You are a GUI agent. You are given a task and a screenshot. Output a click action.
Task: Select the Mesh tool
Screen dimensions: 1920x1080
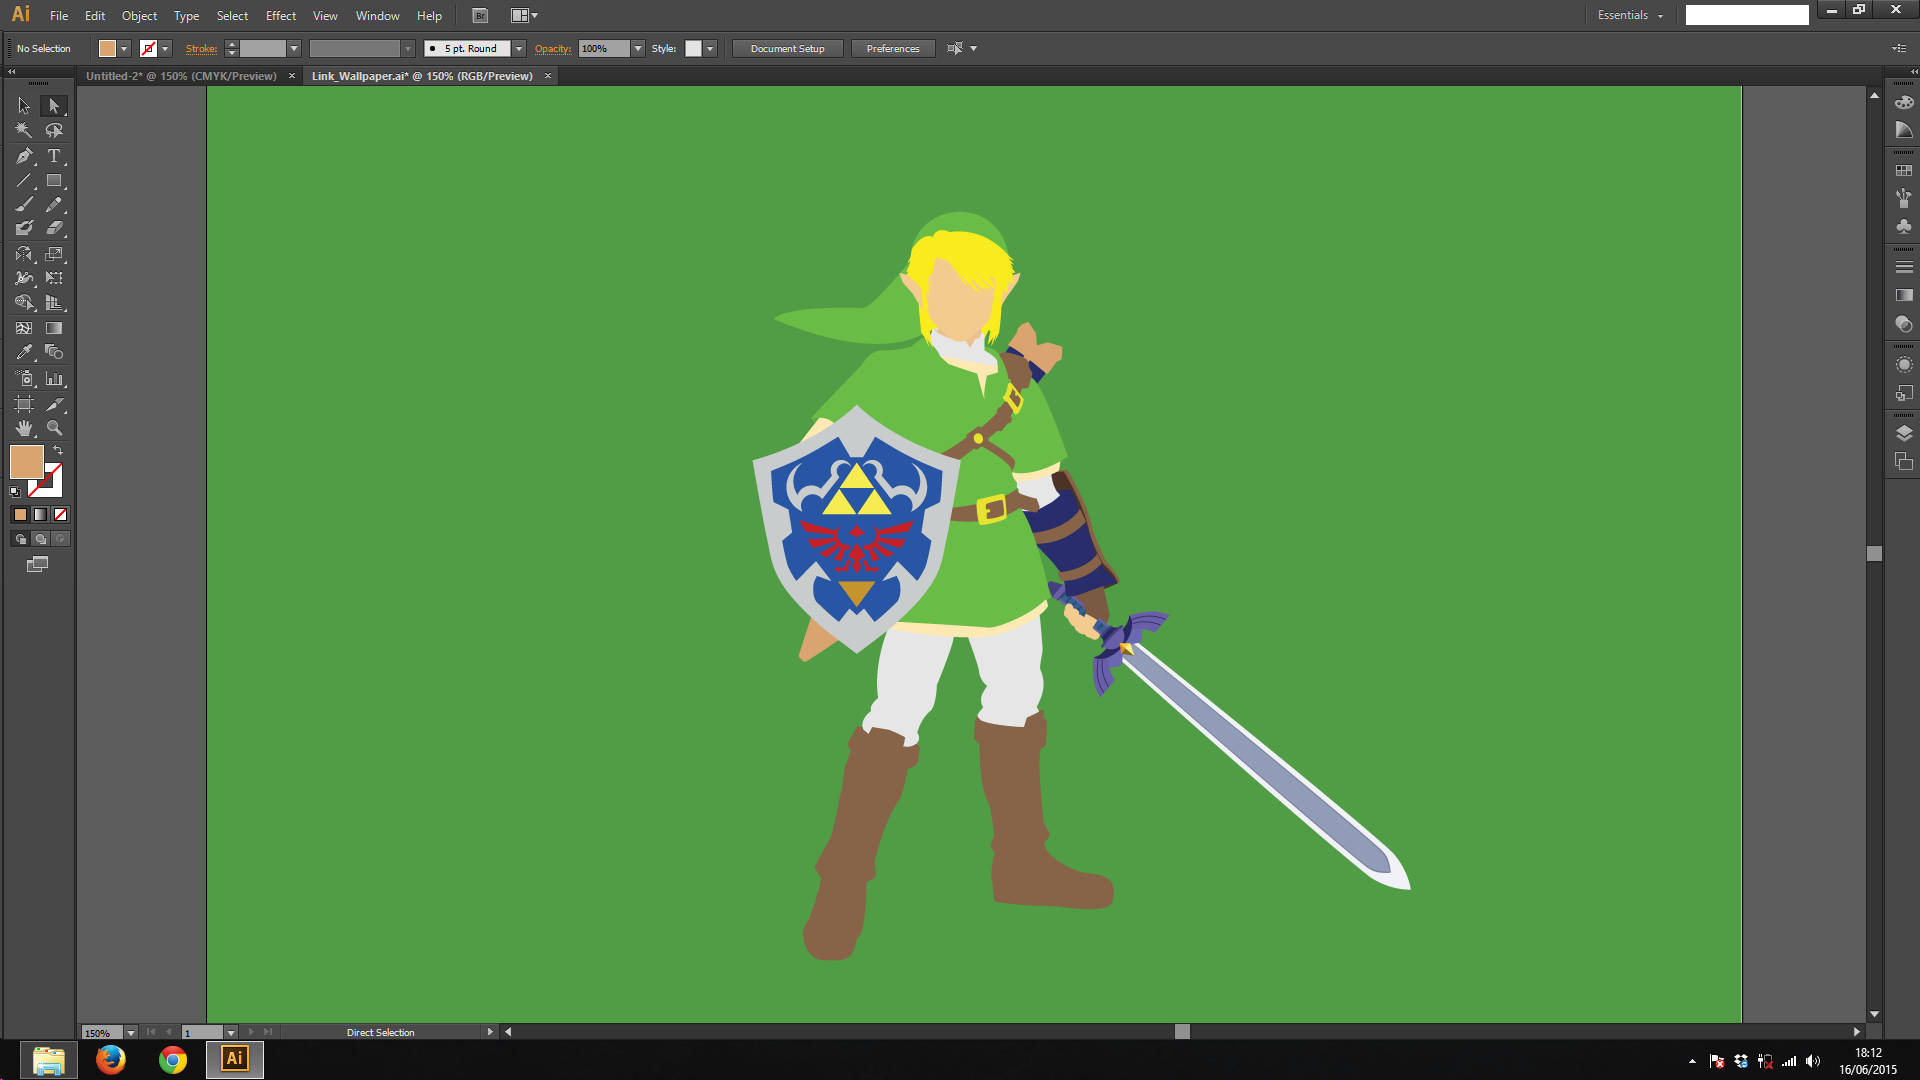pos(24,328)
